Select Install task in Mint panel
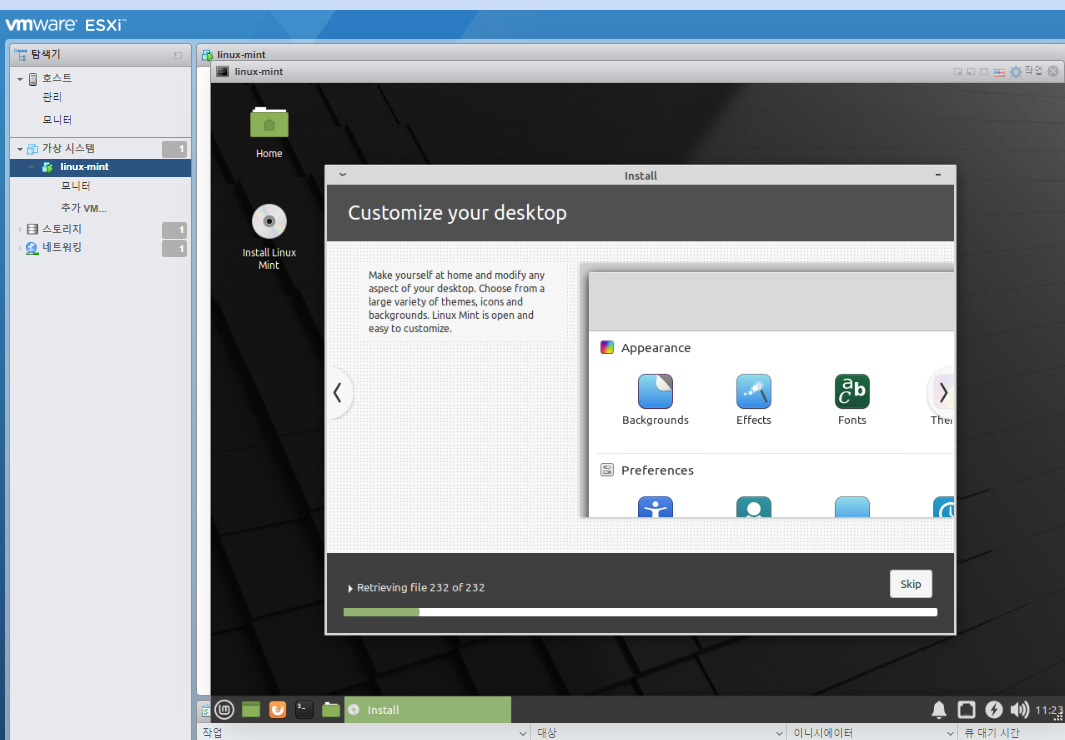This screenshot has height=740, width=1065. click(x=428, y=709)
